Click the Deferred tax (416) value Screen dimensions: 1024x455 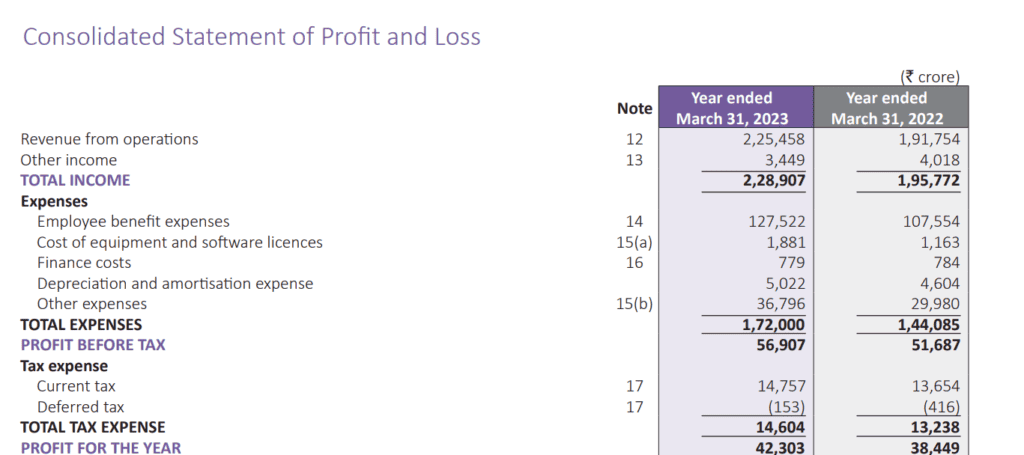tap(941, 407)
